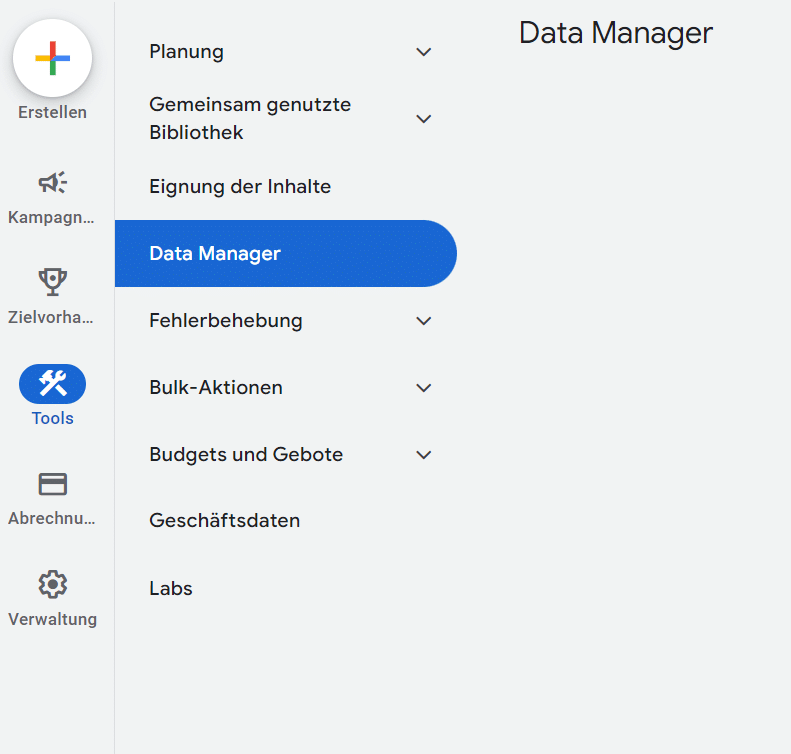Open the Fehlerbehebung menu entry
The image size is (791, 754).
click(x=286, y=321)
